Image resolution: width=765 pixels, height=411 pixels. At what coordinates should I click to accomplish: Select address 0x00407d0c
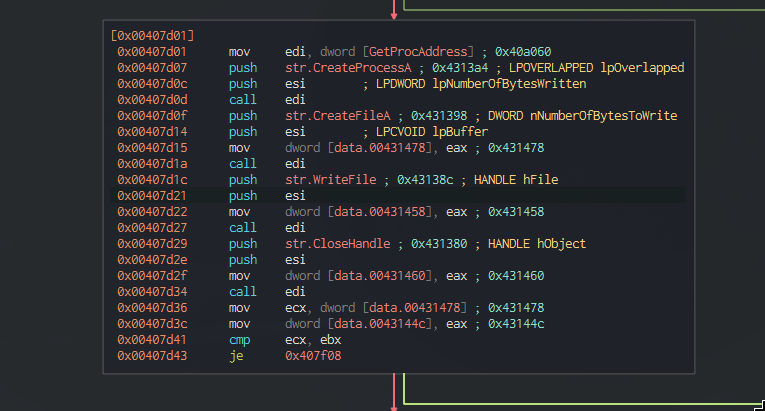point(152,84)
